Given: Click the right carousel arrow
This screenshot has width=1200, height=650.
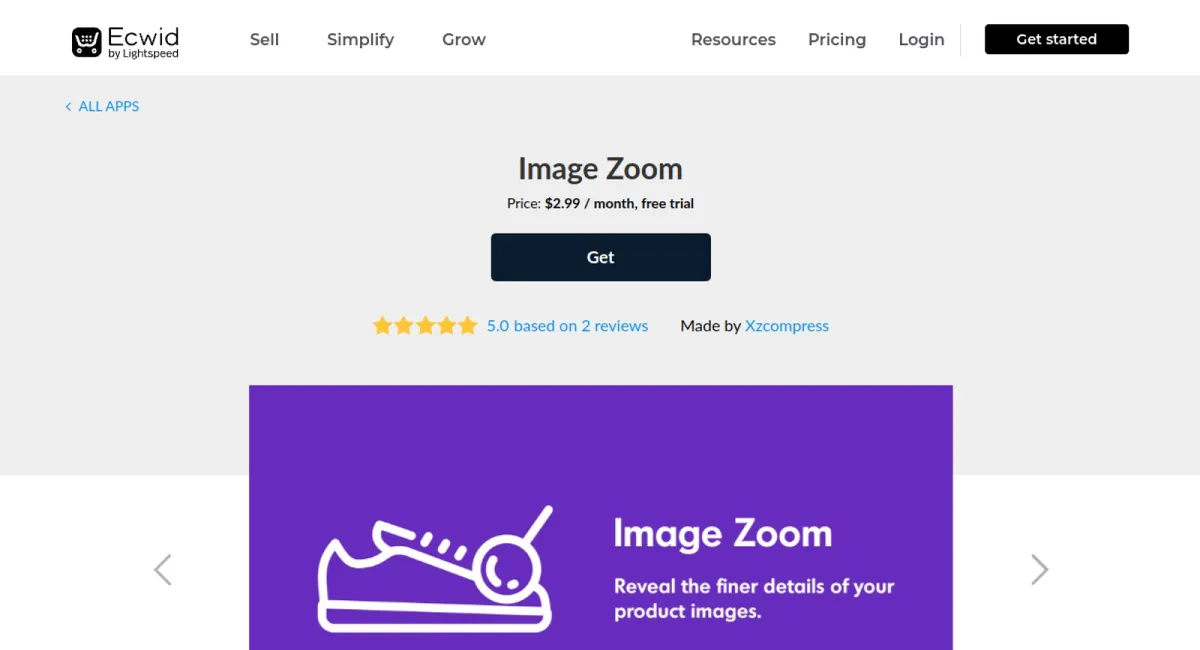Looking at the screenshot, I should point(1039,569).
